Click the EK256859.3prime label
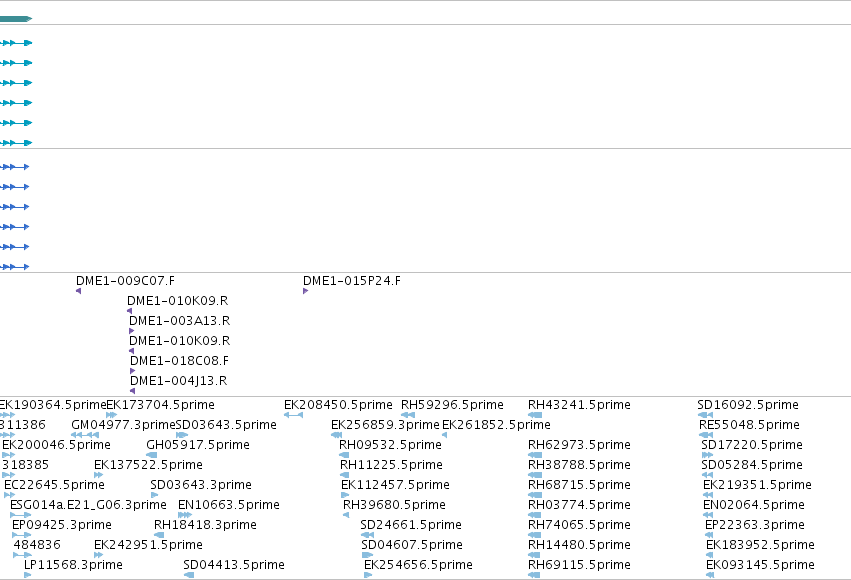Screen dimensions: 851x580 pos(385,425)
